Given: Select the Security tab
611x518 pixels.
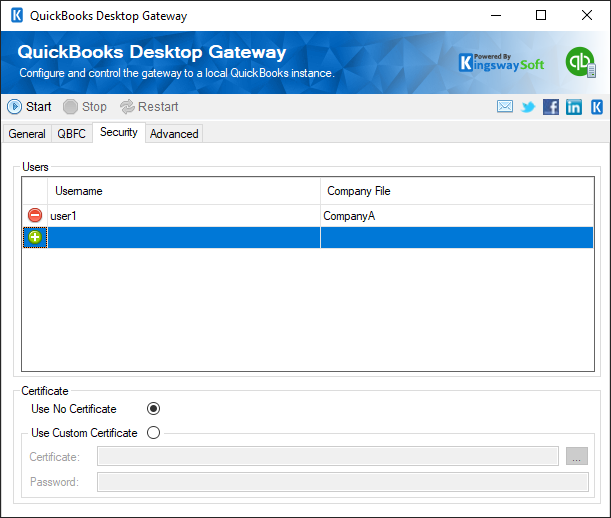Looking at the screenshot, I should 119,132.
